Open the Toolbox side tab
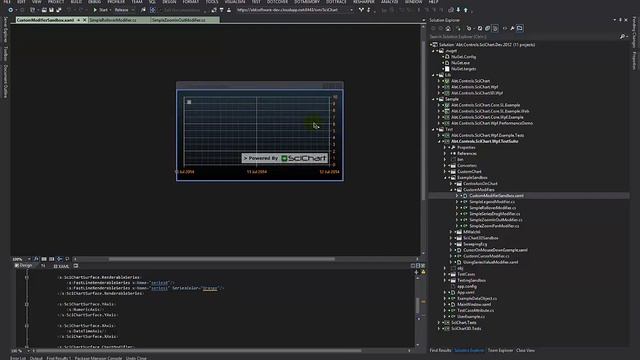This screenshot has height=360, width=640. [x=5, y=53]
